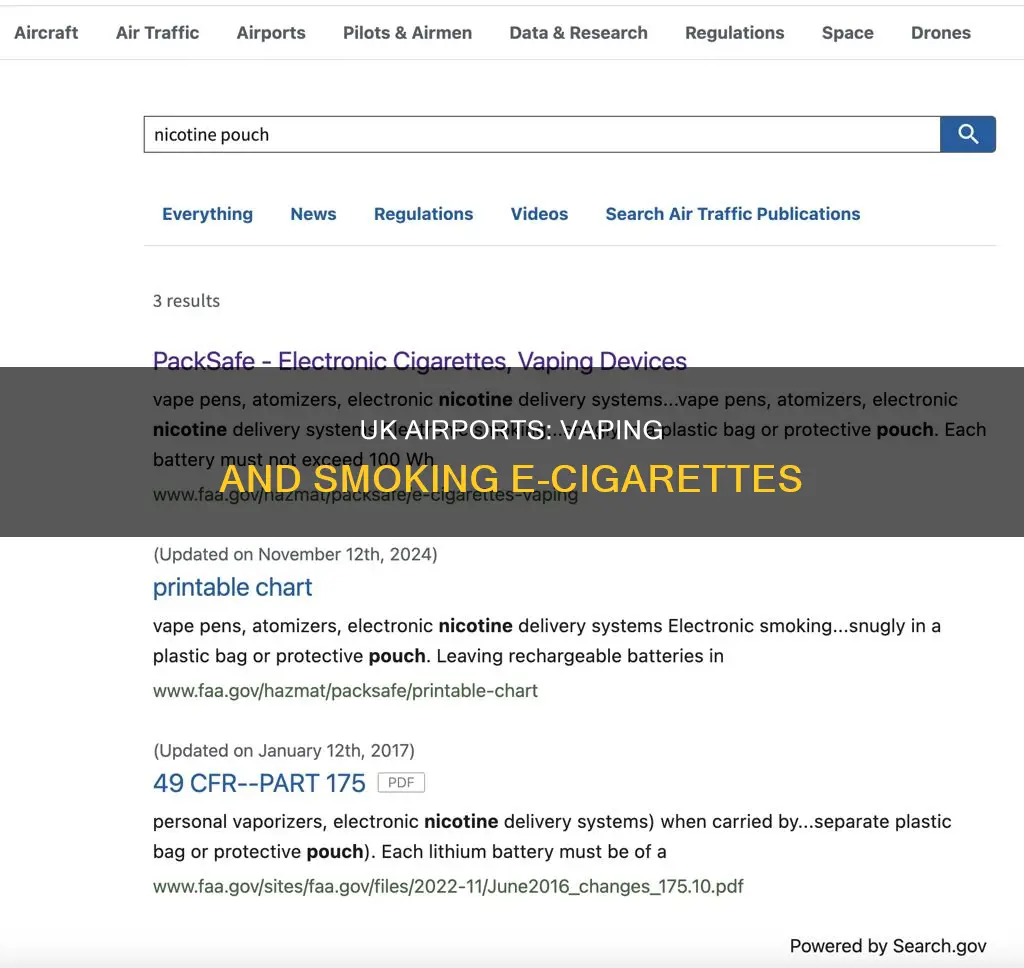Open Search Air Traffic Publications
Viewport: 1024px width, 968px height.
(733, 214)
